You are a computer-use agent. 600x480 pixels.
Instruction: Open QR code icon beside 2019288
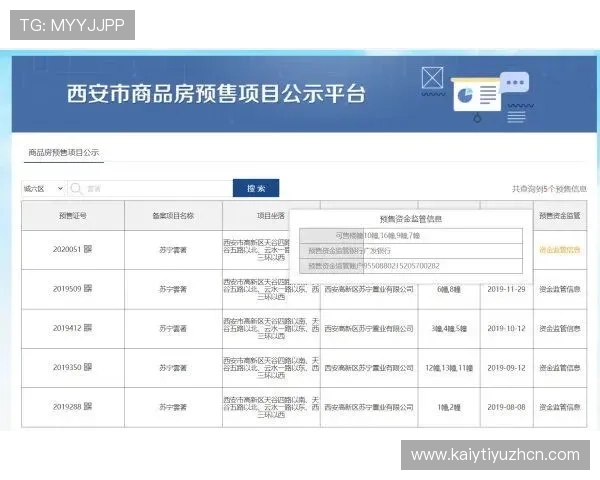pyautogui.click(x=88, y=407)
